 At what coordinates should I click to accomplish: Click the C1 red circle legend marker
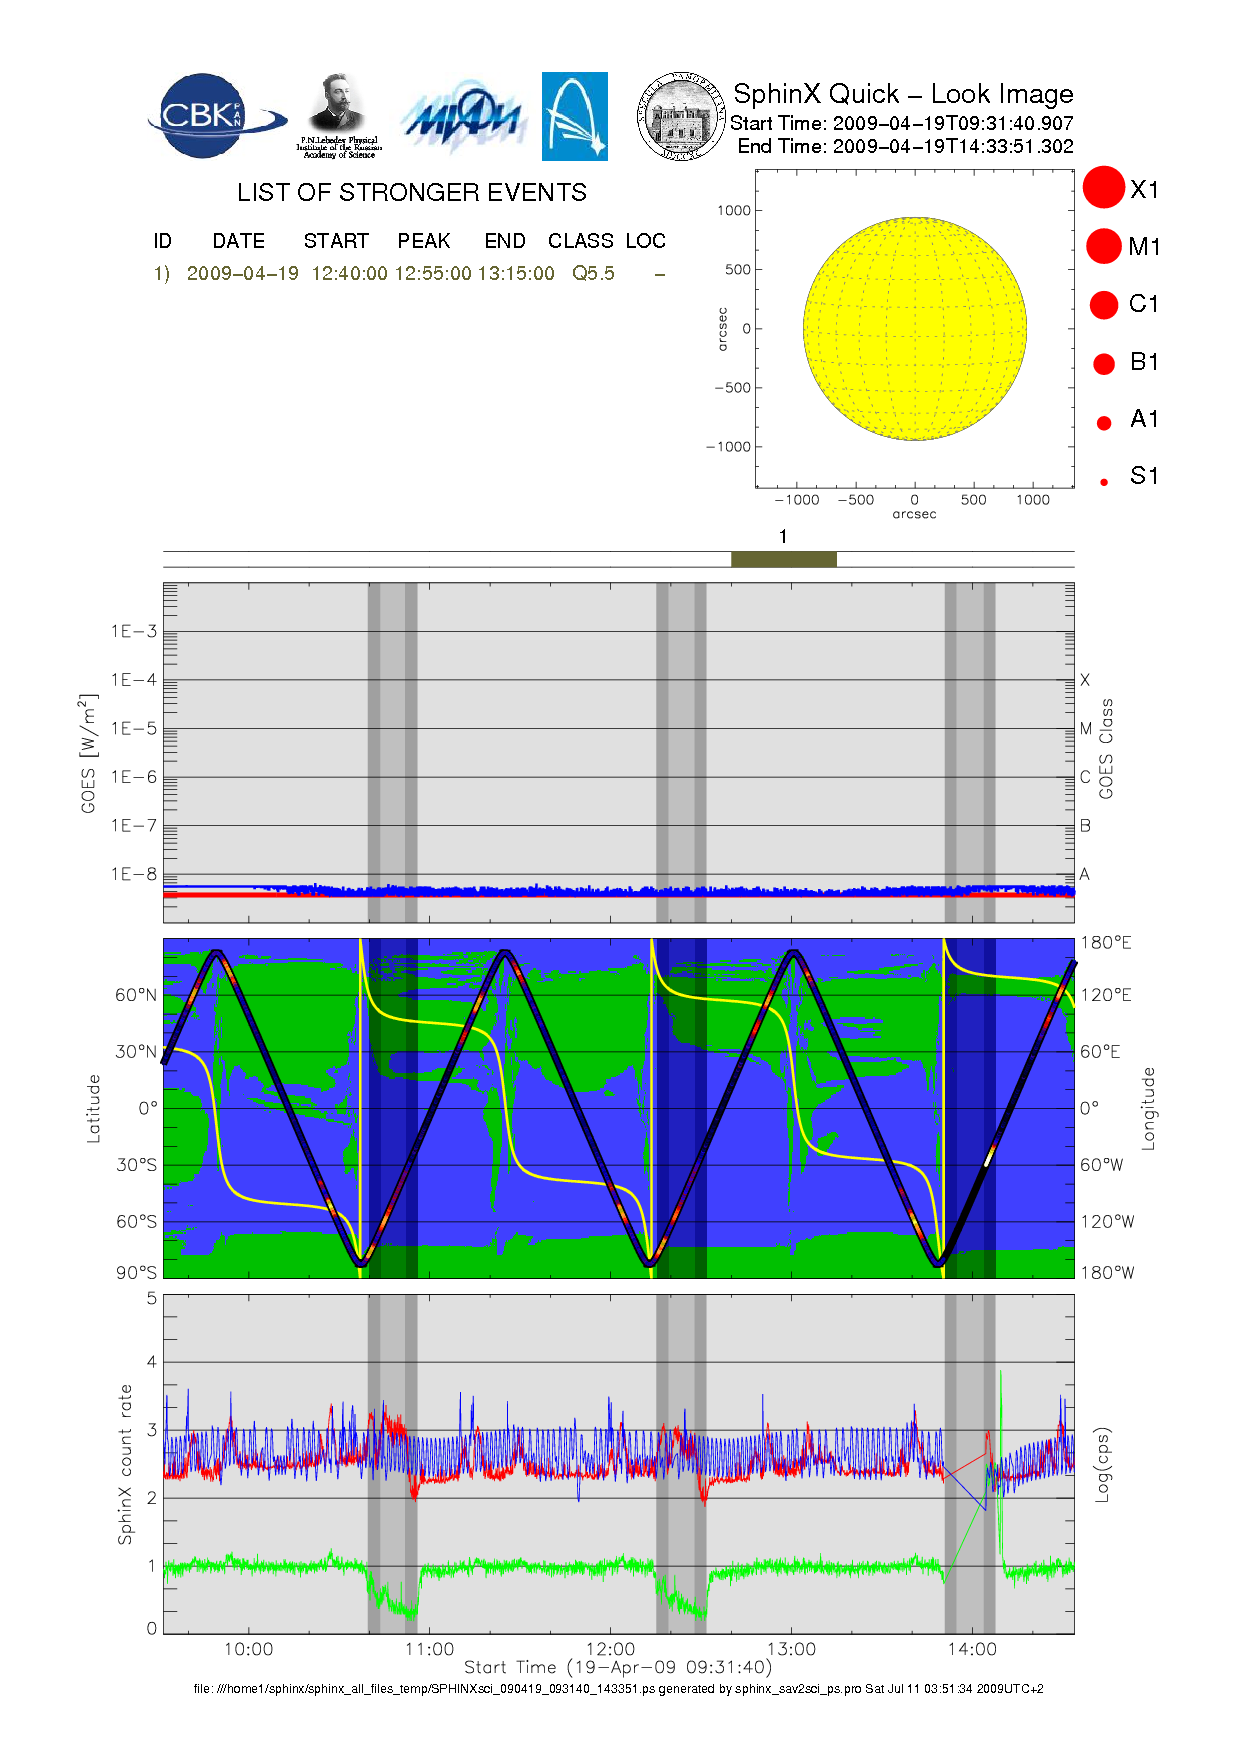point(1104,304)
